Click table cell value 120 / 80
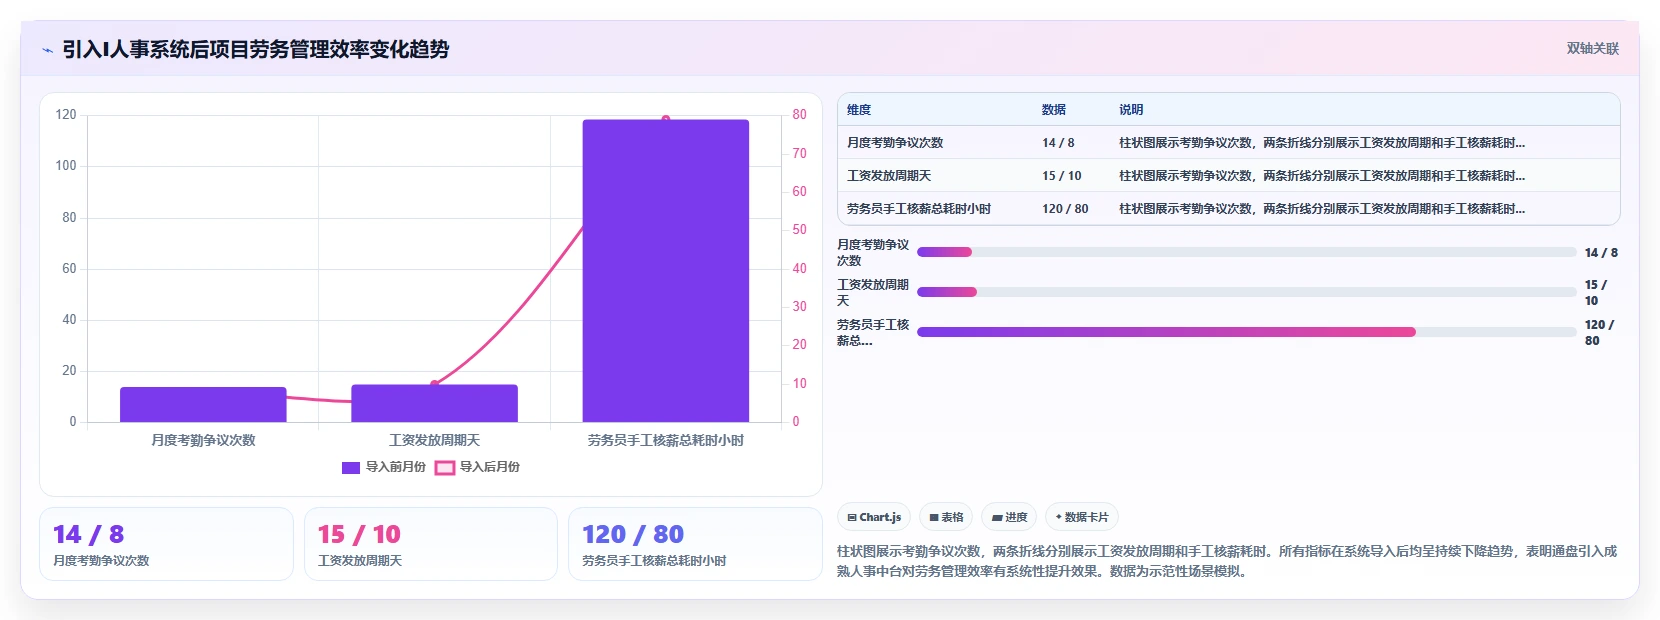This screenshot has height=620, width=1660. 1065,209
